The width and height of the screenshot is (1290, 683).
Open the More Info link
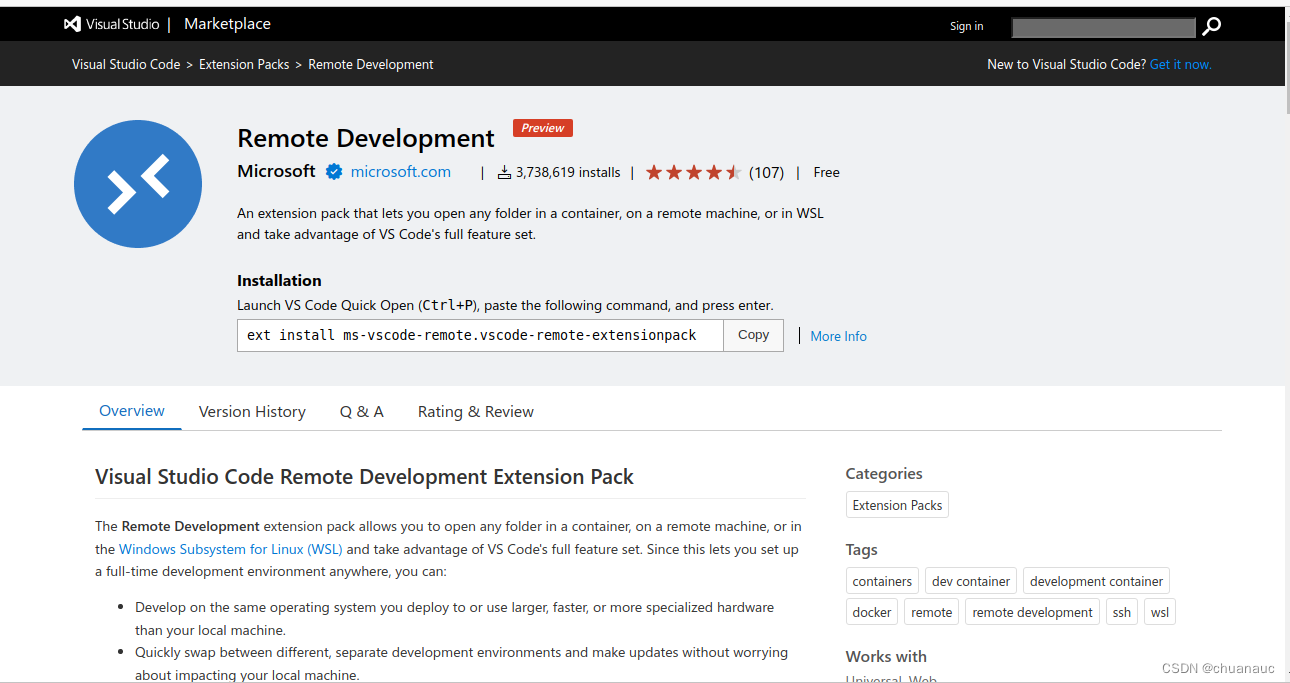[x=838, y=336]
